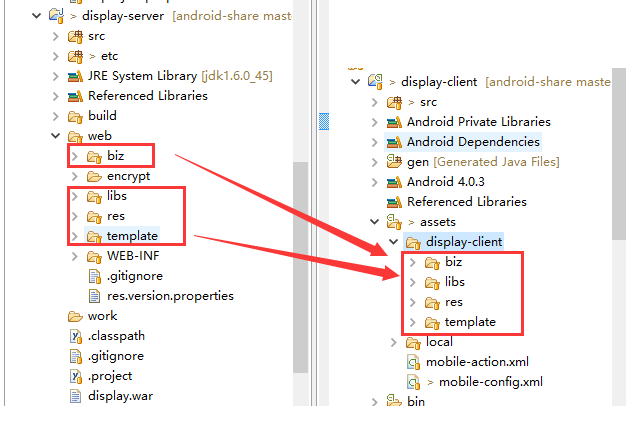Click the JRE System Library icon
The height and width of the screenshot is (424, 637).
pyautogui.click(x=75, y=76)
